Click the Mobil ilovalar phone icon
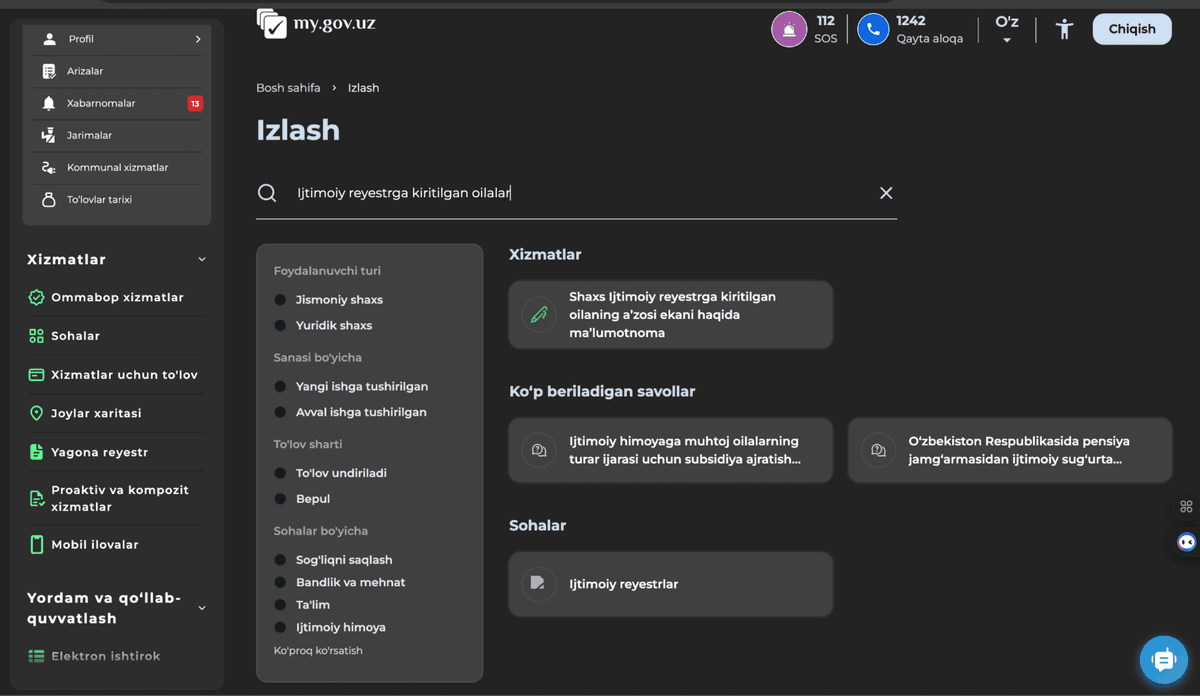Viewport: 1200px width, 696px height. [36, 544]
